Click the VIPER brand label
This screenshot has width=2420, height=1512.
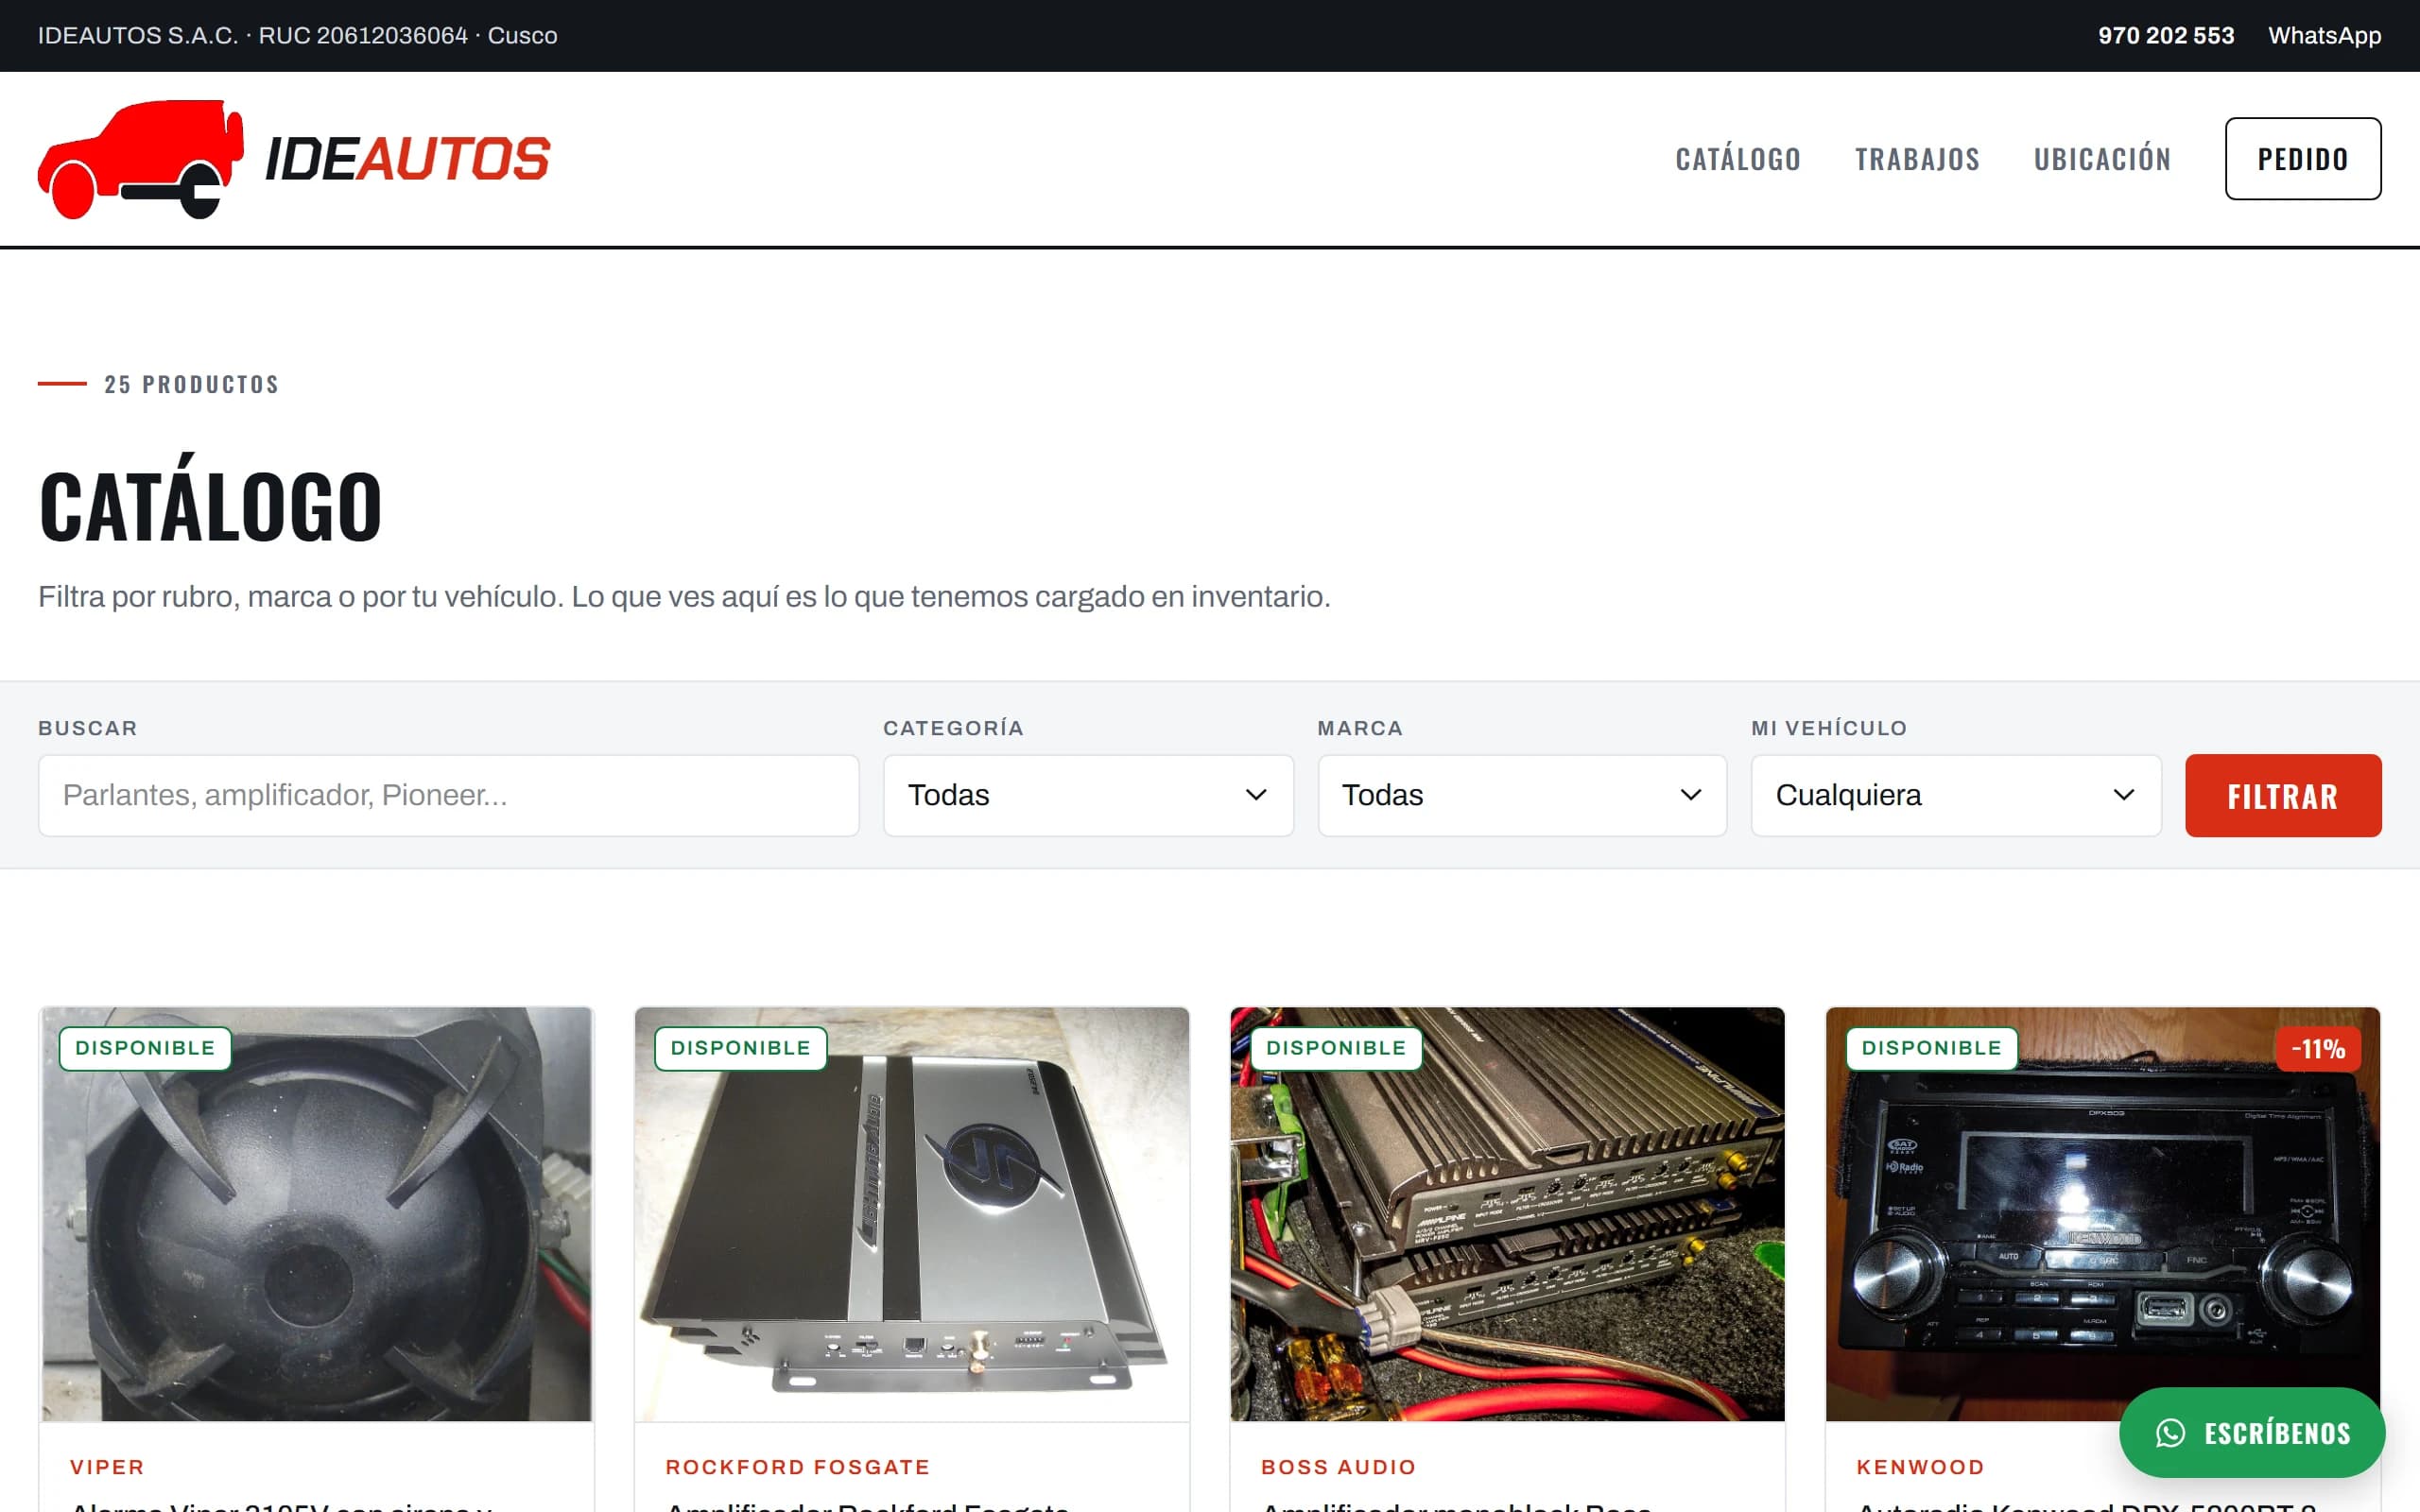[x=107, y=1467]
